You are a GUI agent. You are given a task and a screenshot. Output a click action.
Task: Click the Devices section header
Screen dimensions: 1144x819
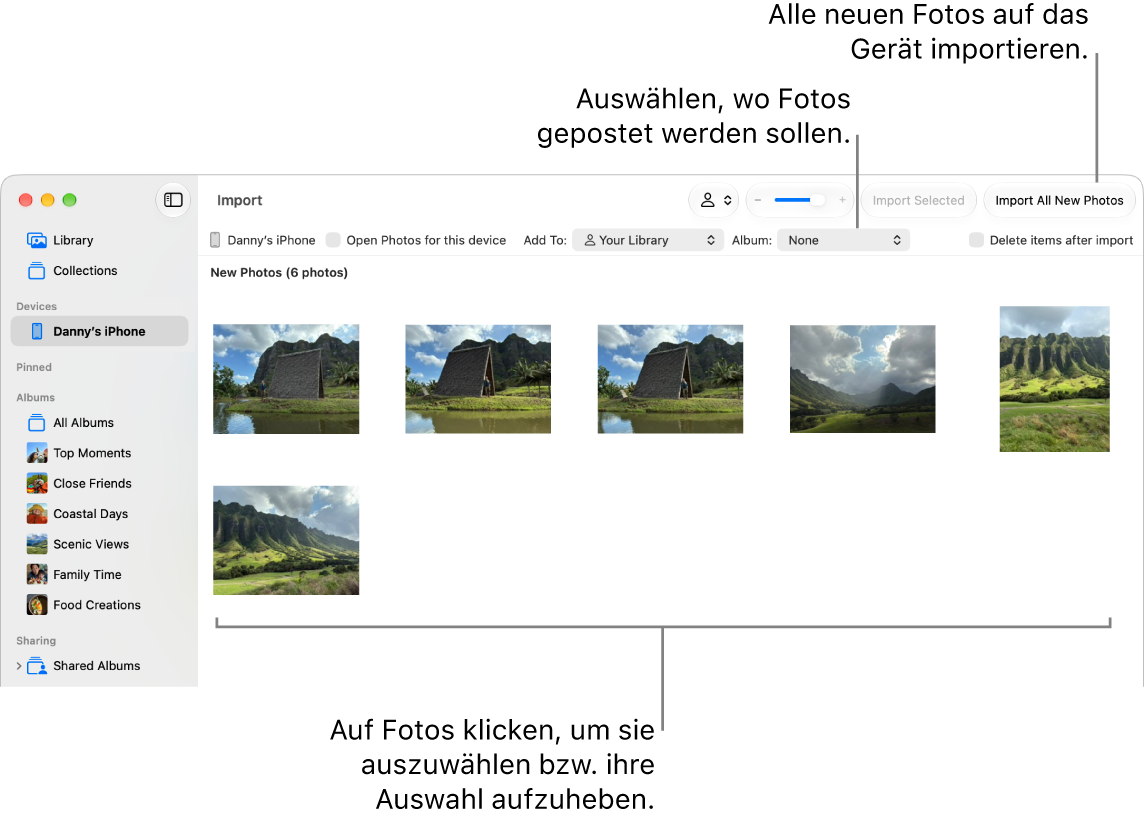pyautogui.click(x=36, y=306)
